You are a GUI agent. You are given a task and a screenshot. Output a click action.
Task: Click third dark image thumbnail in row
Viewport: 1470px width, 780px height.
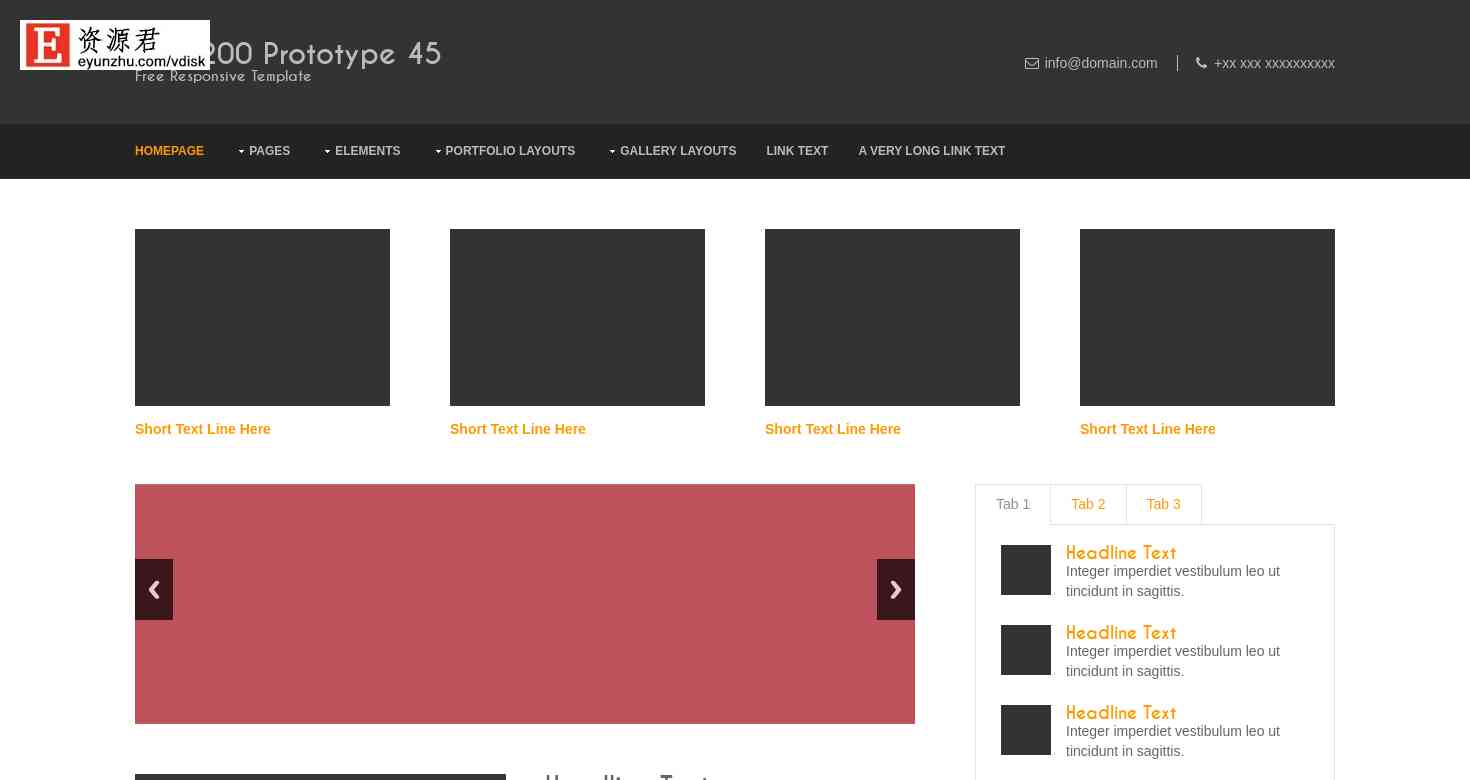point(892,317)
